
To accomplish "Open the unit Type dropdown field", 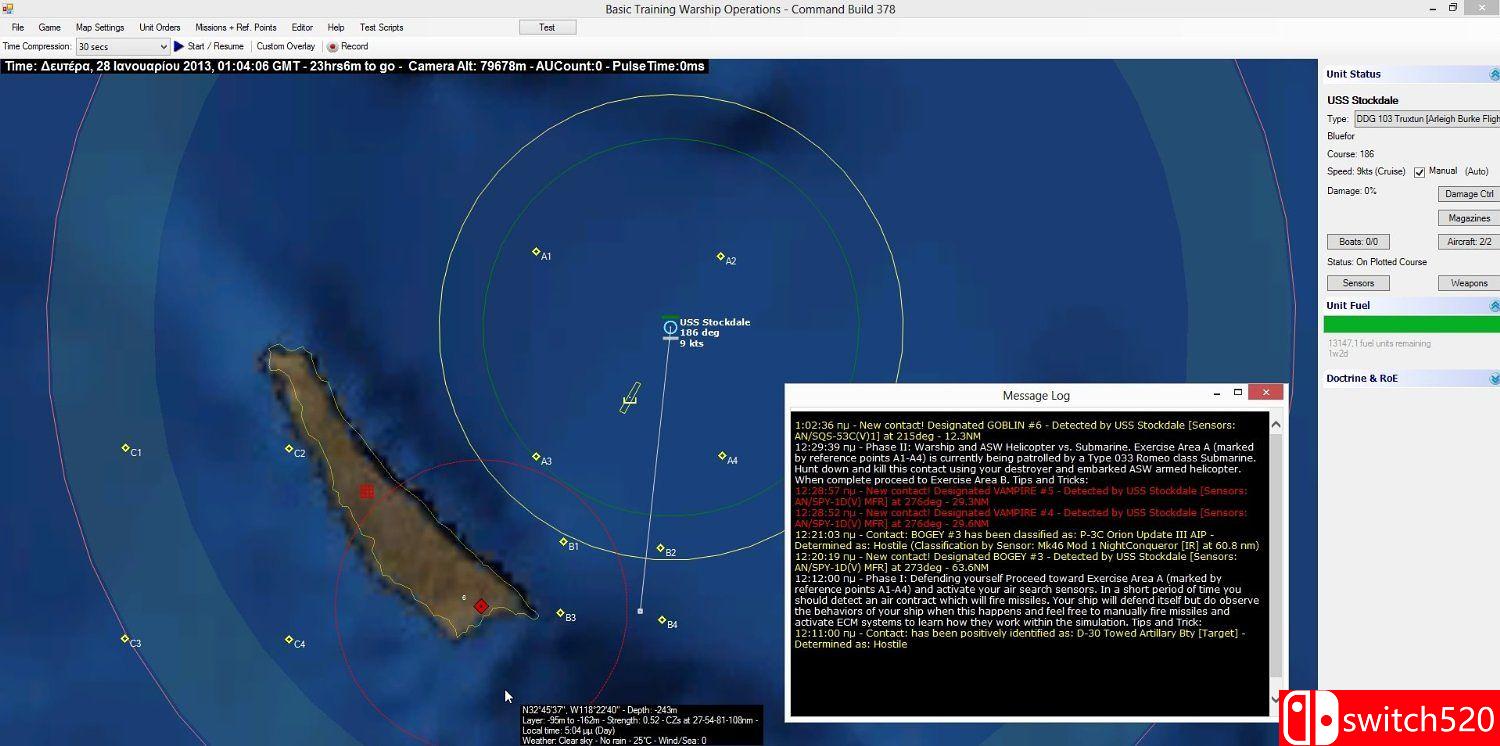I will [x=1427, y=118].
